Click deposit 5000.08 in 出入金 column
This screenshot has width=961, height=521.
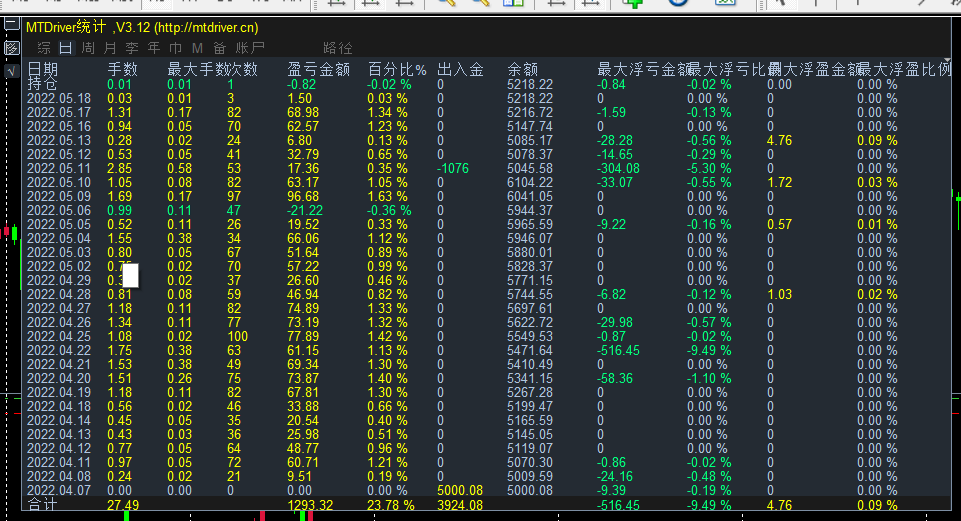(x=460, y=490)
